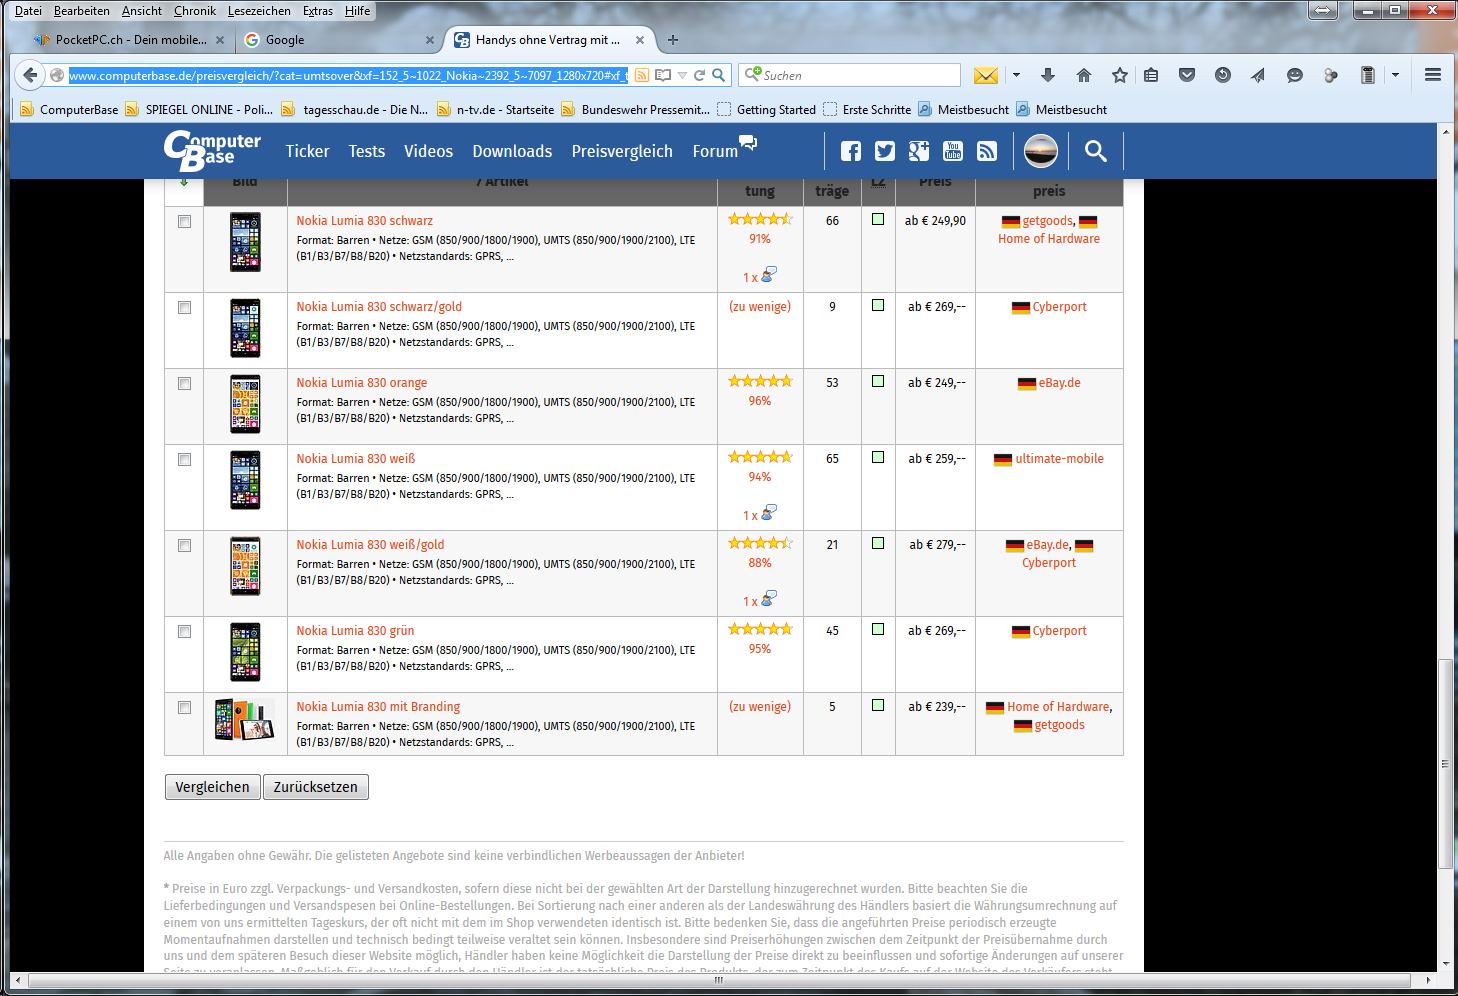The width and height of the screenshot is (1458, 996).
Task: Save page to Pocket icon
Action: click(1187, 75)
